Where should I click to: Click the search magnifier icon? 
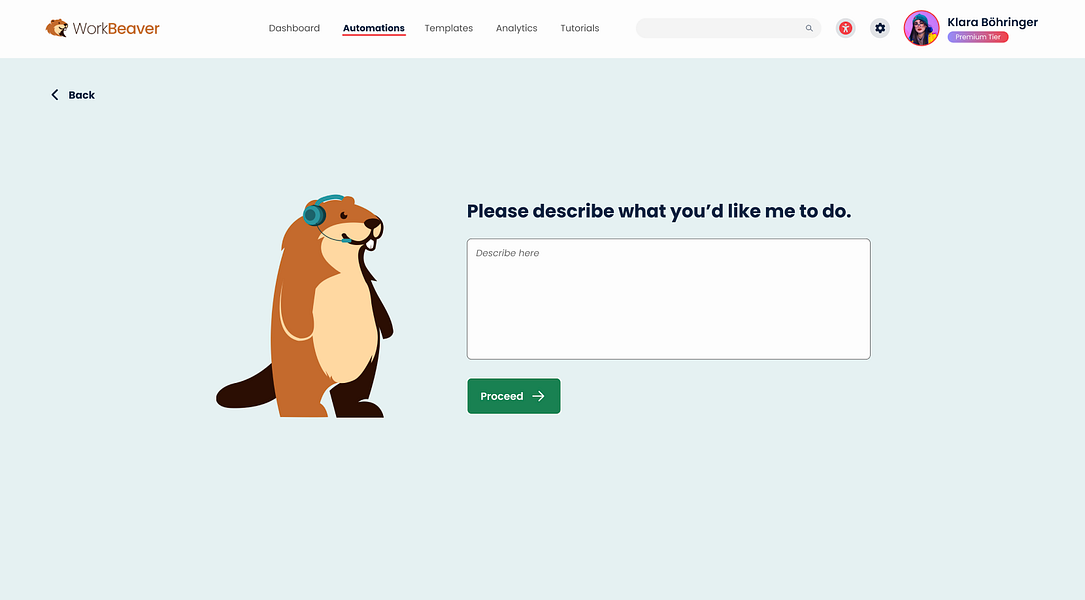[x=808, y=28]
